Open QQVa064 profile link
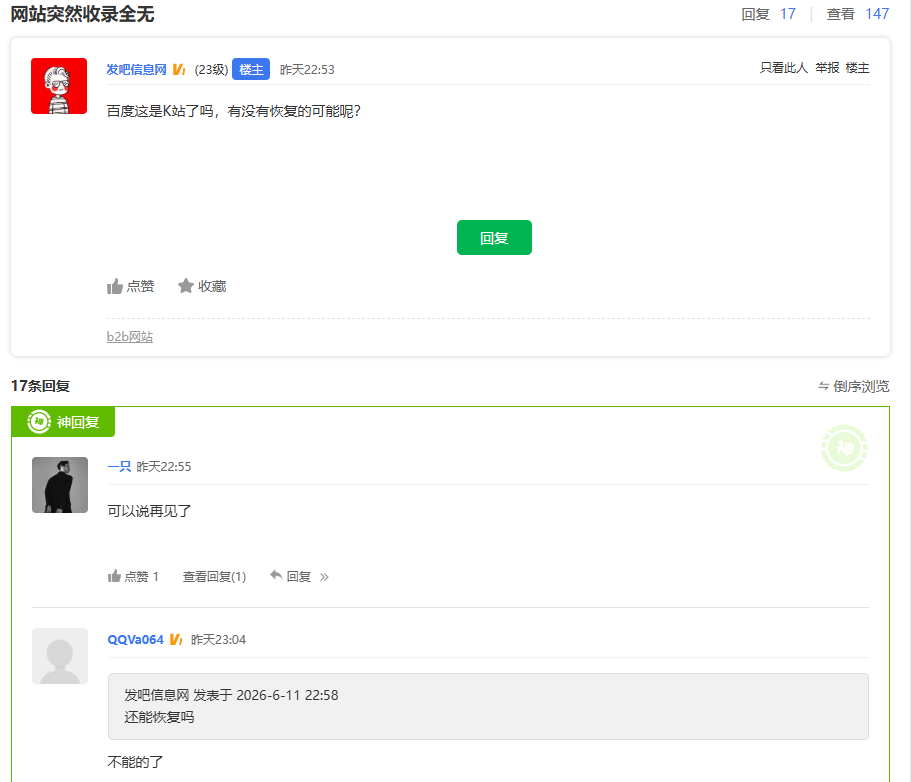This screenshot has width=911, height=782. (136, 640)
